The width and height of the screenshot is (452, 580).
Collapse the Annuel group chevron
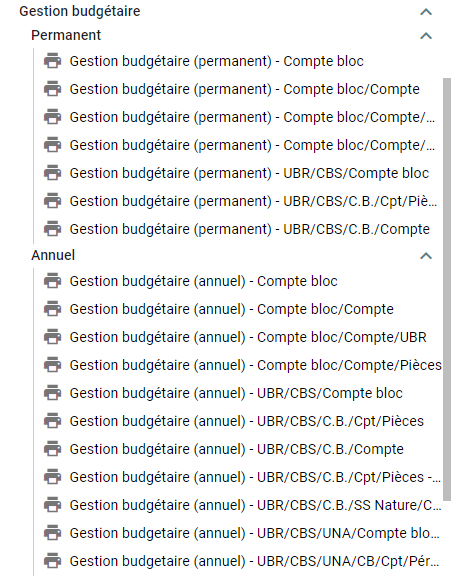[426, 256]
